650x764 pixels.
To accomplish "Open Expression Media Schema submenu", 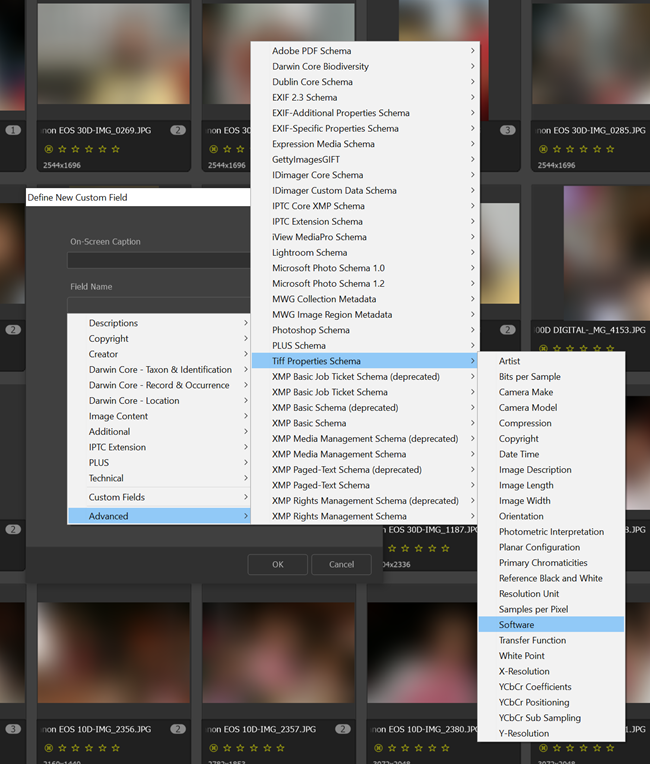I will (x=365, y=144).
